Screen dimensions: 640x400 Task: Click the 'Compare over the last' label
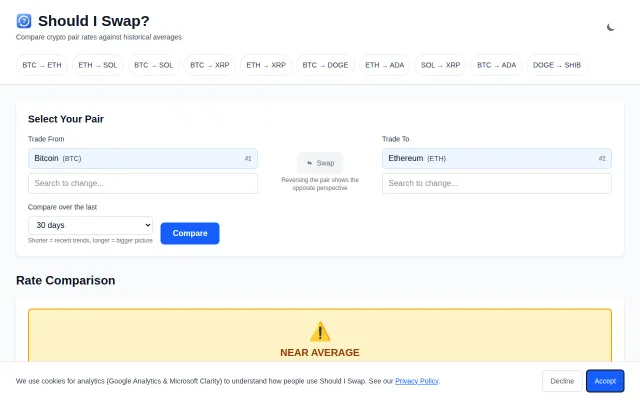pos(62,207)
